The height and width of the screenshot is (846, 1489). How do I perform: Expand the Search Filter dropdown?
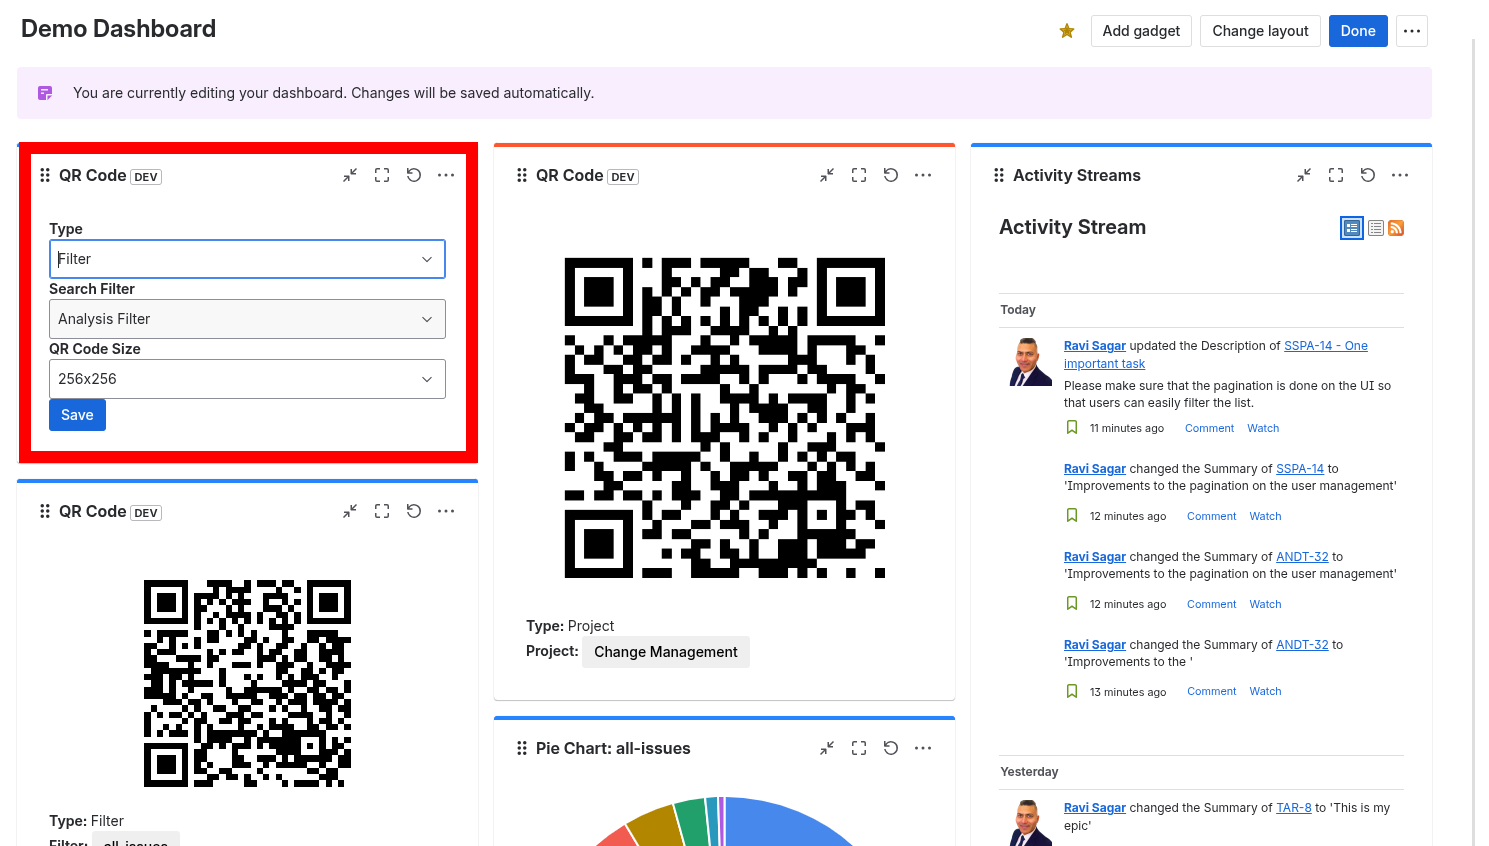(247, 319)
